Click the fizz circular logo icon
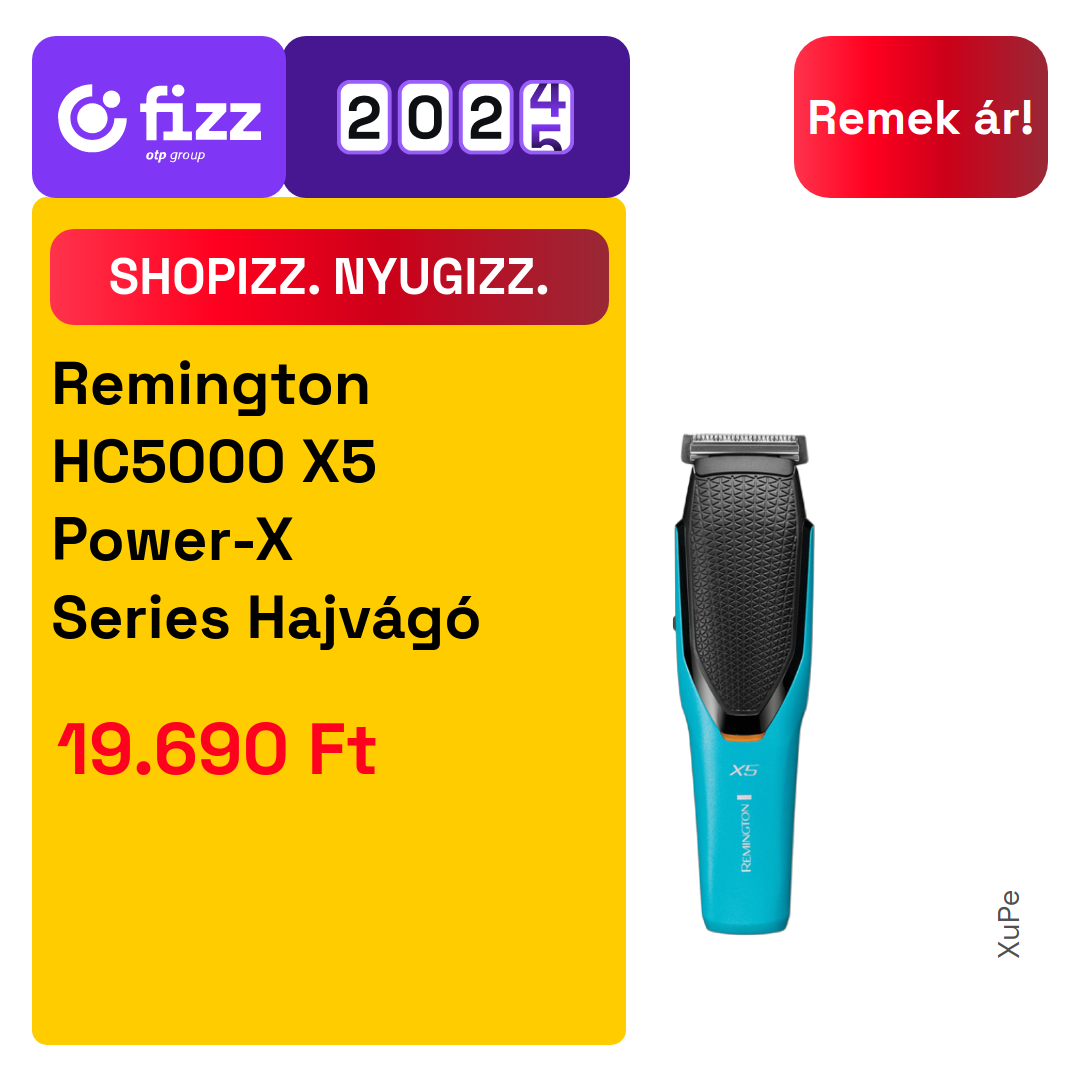The height and width of the screenshot is (1080, 1080). point(92,118)
